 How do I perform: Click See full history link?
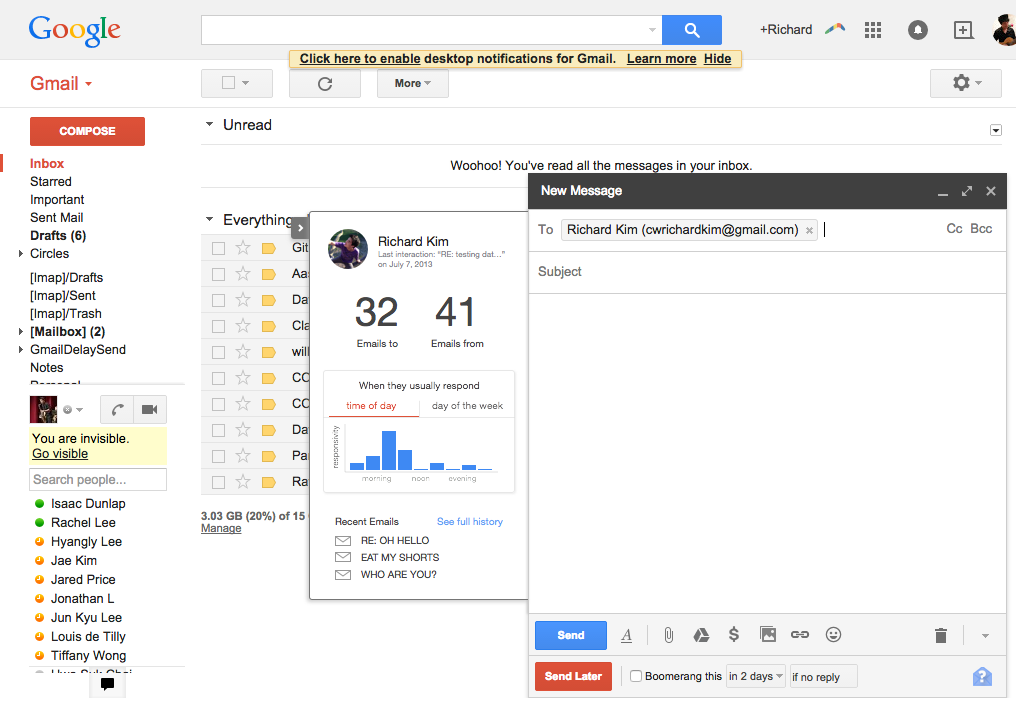coord(470,522)
